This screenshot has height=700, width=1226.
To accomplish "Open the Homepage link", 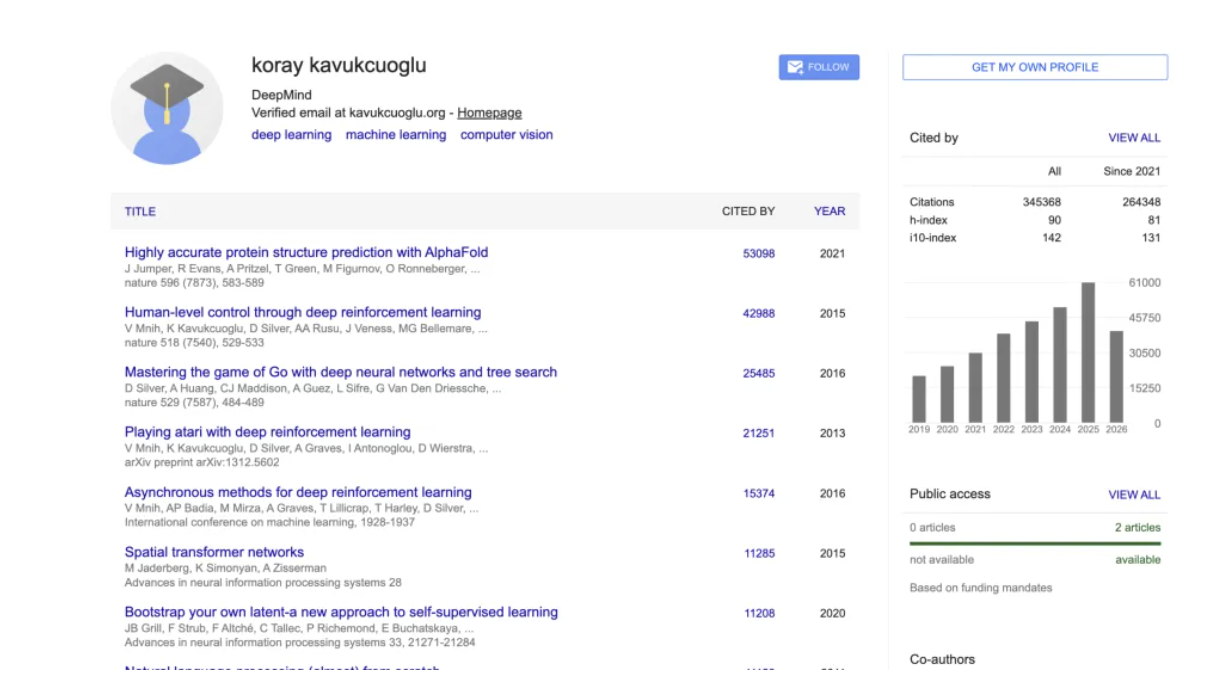I will point(489,113).
